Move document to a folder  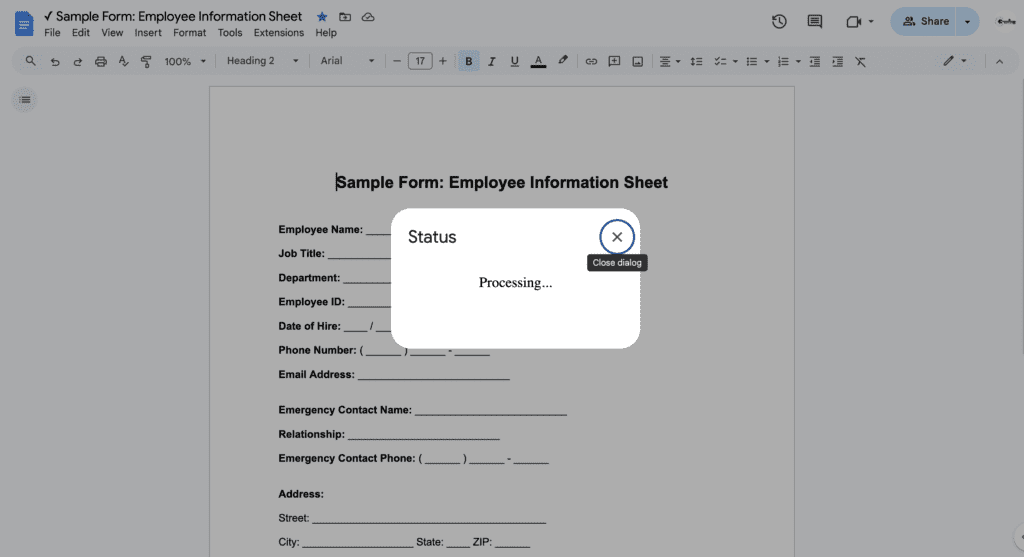point(345,17)
